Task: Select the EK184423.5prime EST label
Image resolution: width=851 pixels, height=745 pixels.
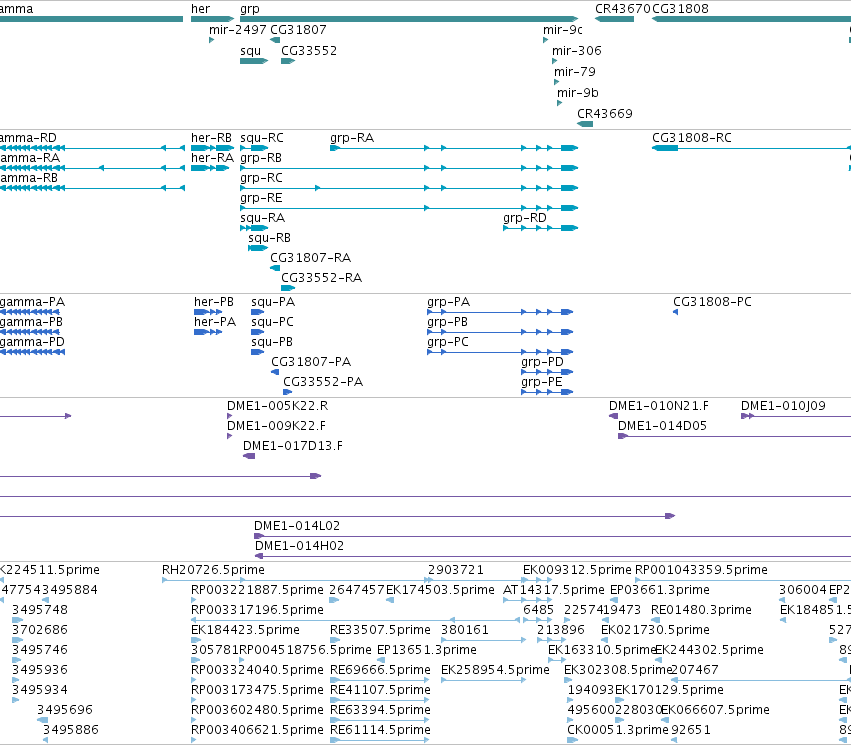Action: pyautogui.click(x=245, y=630)
